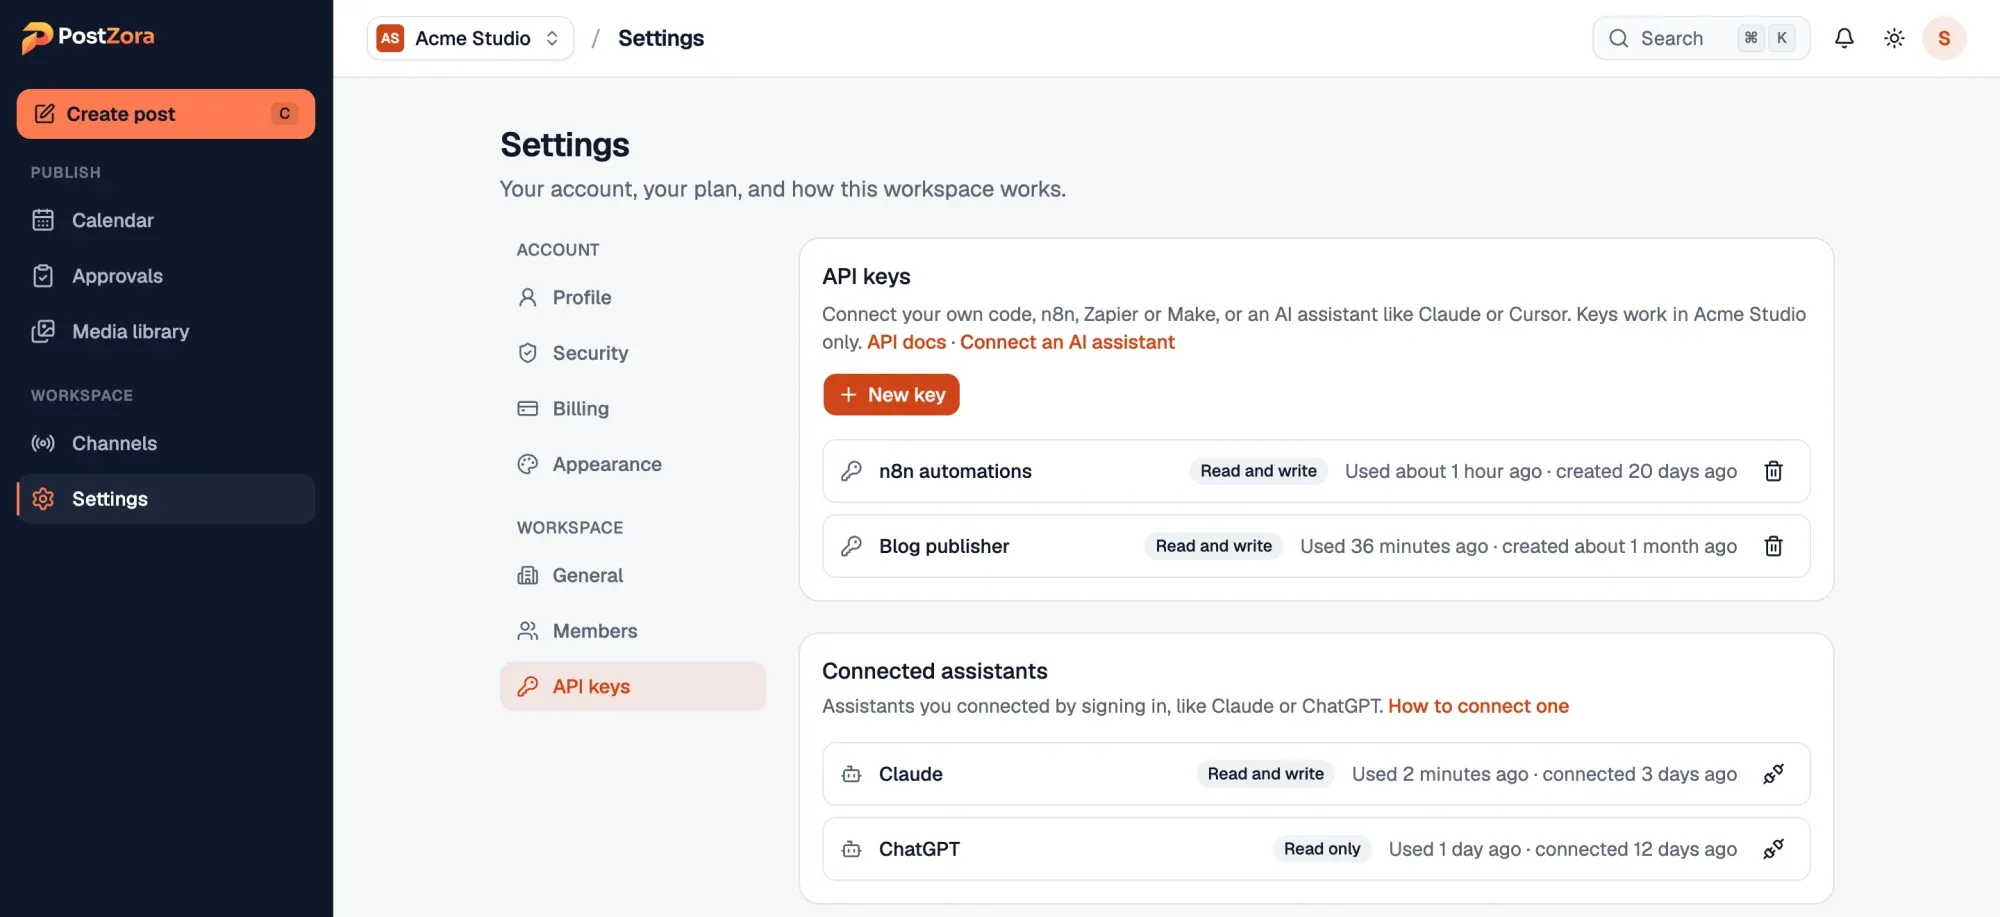Viewport: 2000px width, 917px height.
Task: Click the ChatGPT assistant name
Action: (x=919, y=849)
